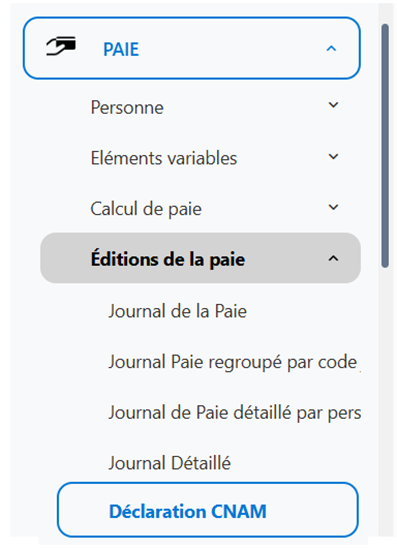Select the PAIE menu title text
This screenshot has height=549, width=397.
tap(121, 49)
